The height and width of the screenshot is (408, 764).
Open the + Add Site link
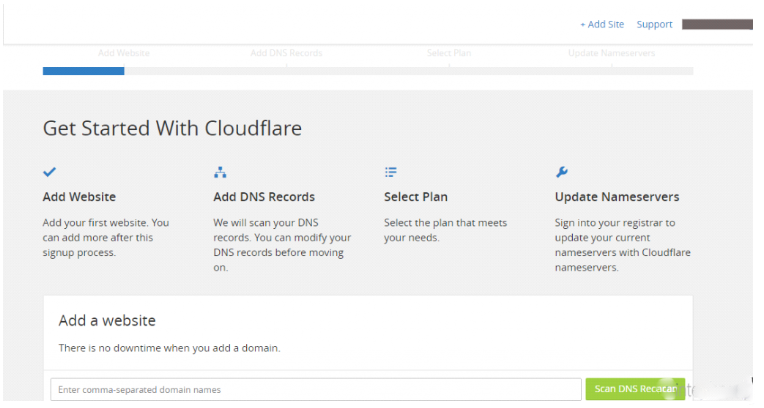click(x=602, y=24)
